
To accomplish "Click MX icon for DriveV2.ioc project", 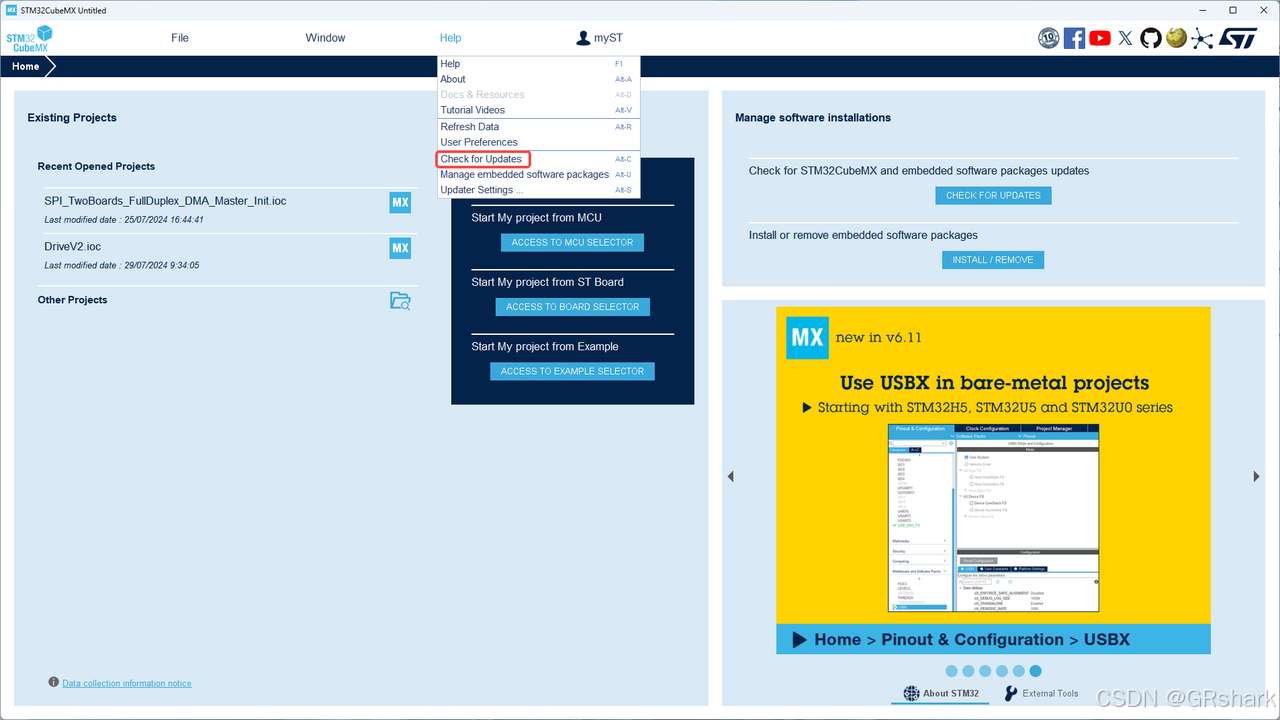I will (400, 248).
